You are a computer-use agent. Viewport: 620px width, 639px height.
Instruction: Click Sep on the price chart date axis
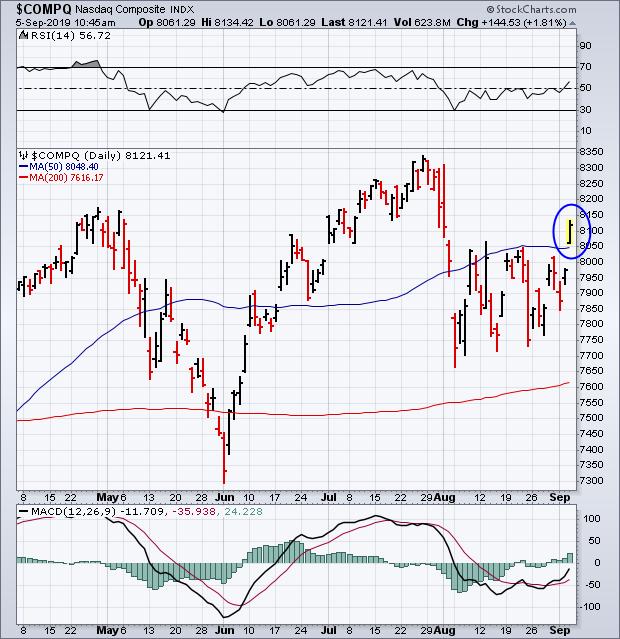point(560,498)
